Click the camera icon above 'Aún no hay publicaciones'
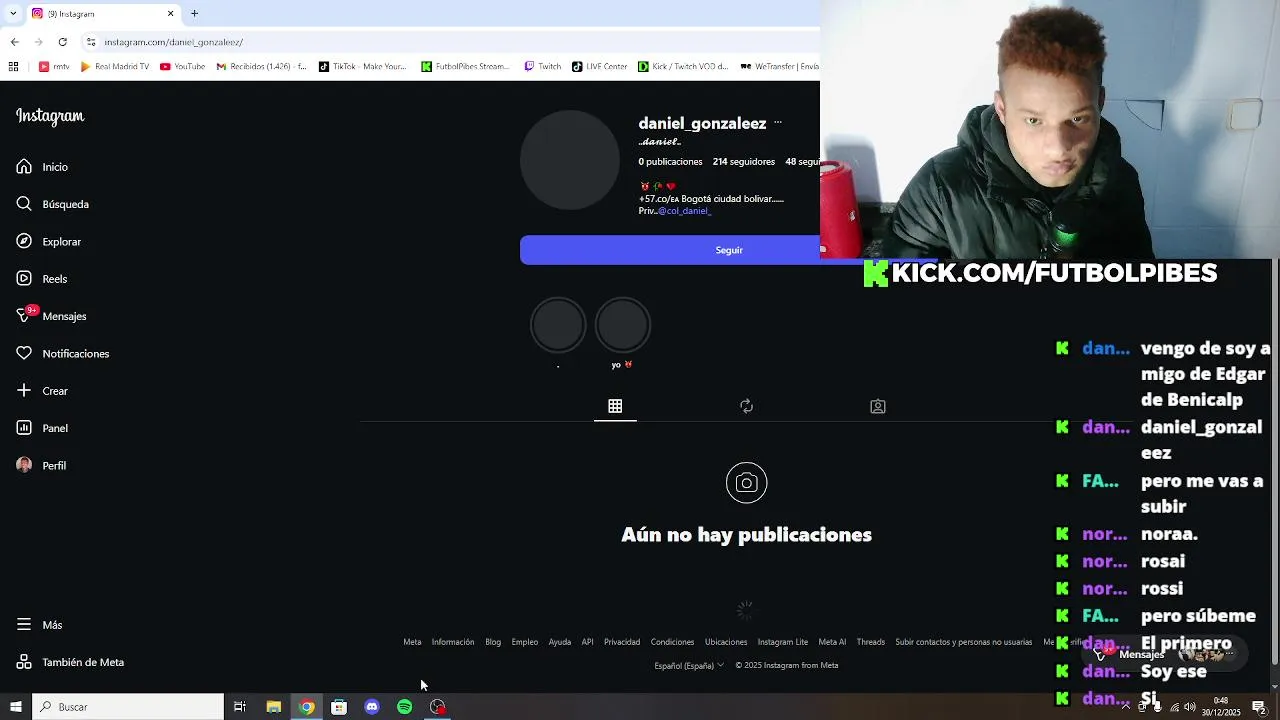Image resolution: width=1280 pixels, height=720 pixels. [x=747, y=483]
